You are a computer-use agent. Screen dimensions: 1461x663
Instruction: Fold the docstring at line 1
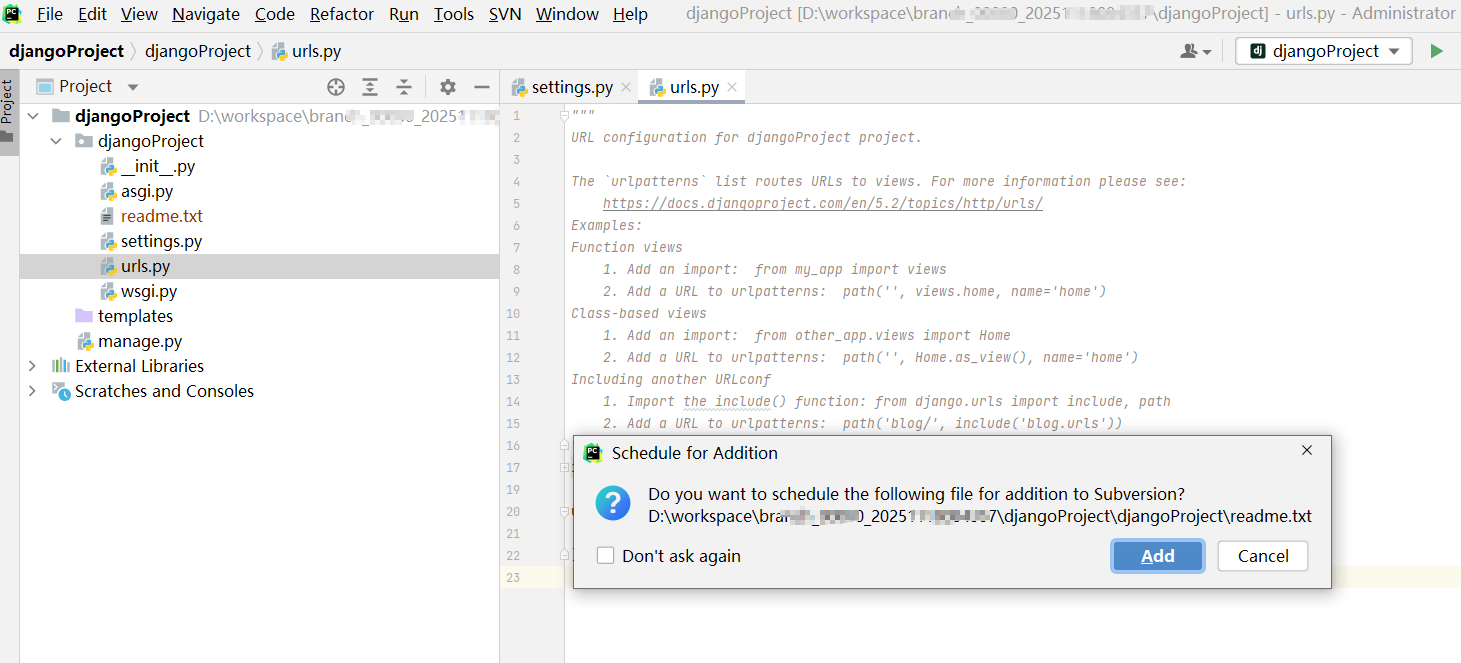(564, 116)
